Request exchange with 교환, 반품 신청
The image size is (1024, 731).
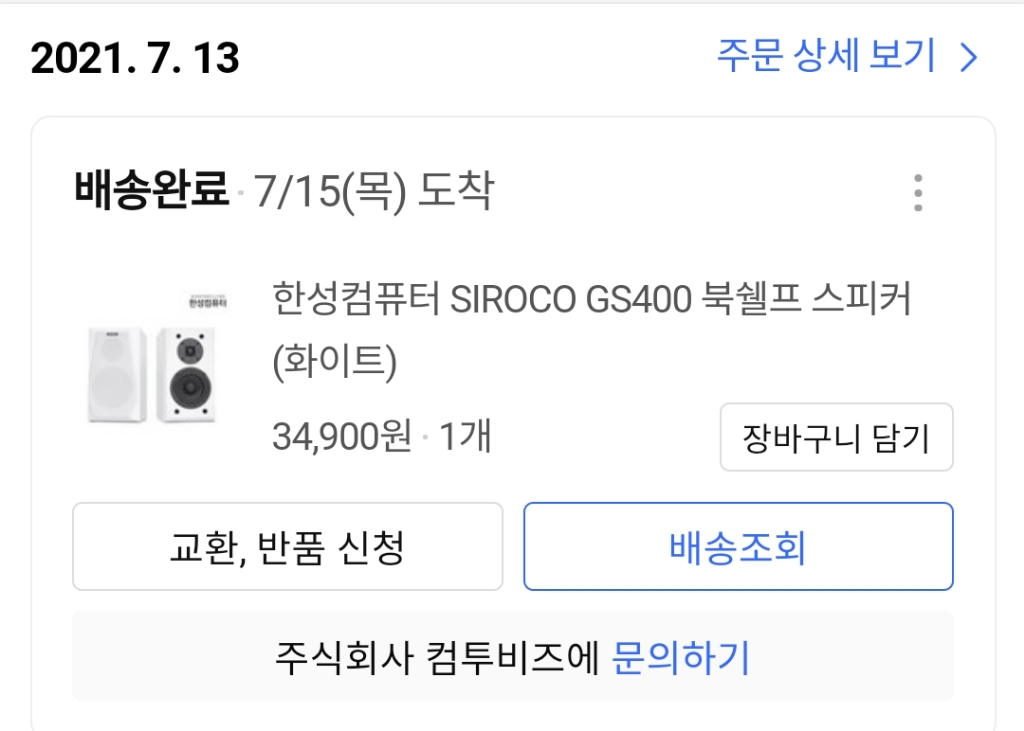point(287,547)
